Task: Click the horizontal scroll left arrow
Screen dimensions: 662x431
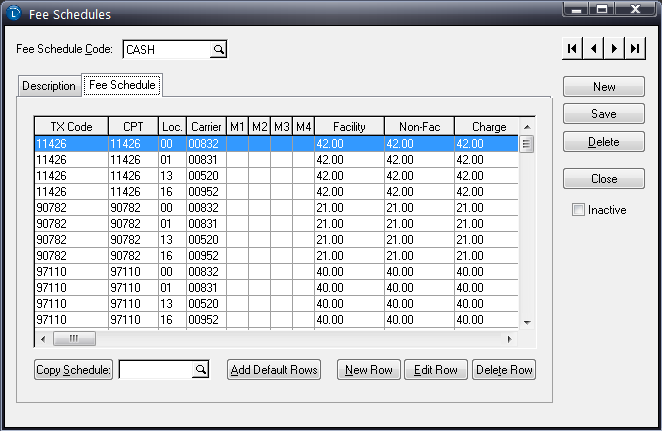Action: (x=43, y=339)
